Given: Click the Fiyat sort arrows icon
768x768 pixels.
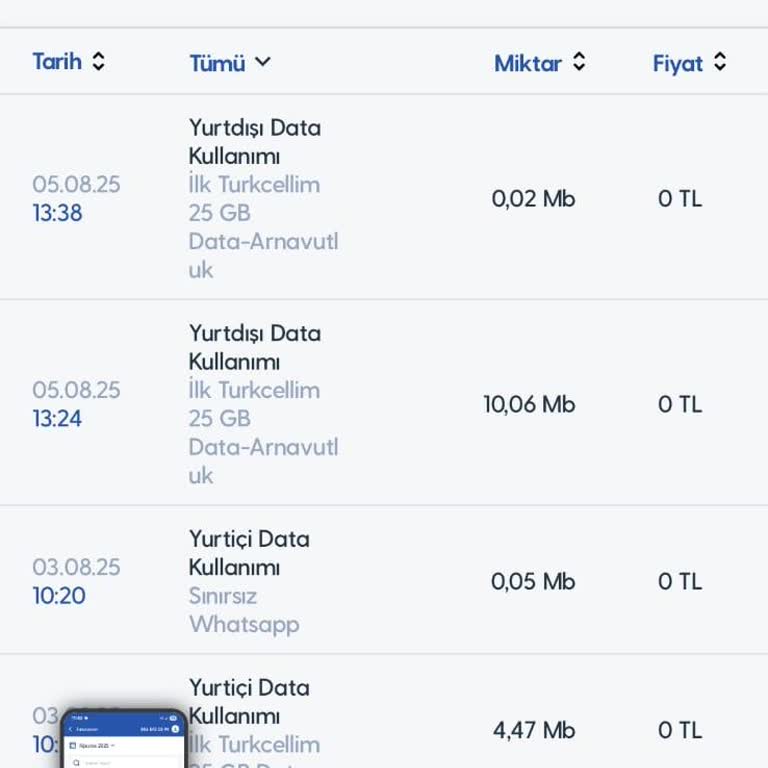Looking at the screenshot, I should [720, 62].
